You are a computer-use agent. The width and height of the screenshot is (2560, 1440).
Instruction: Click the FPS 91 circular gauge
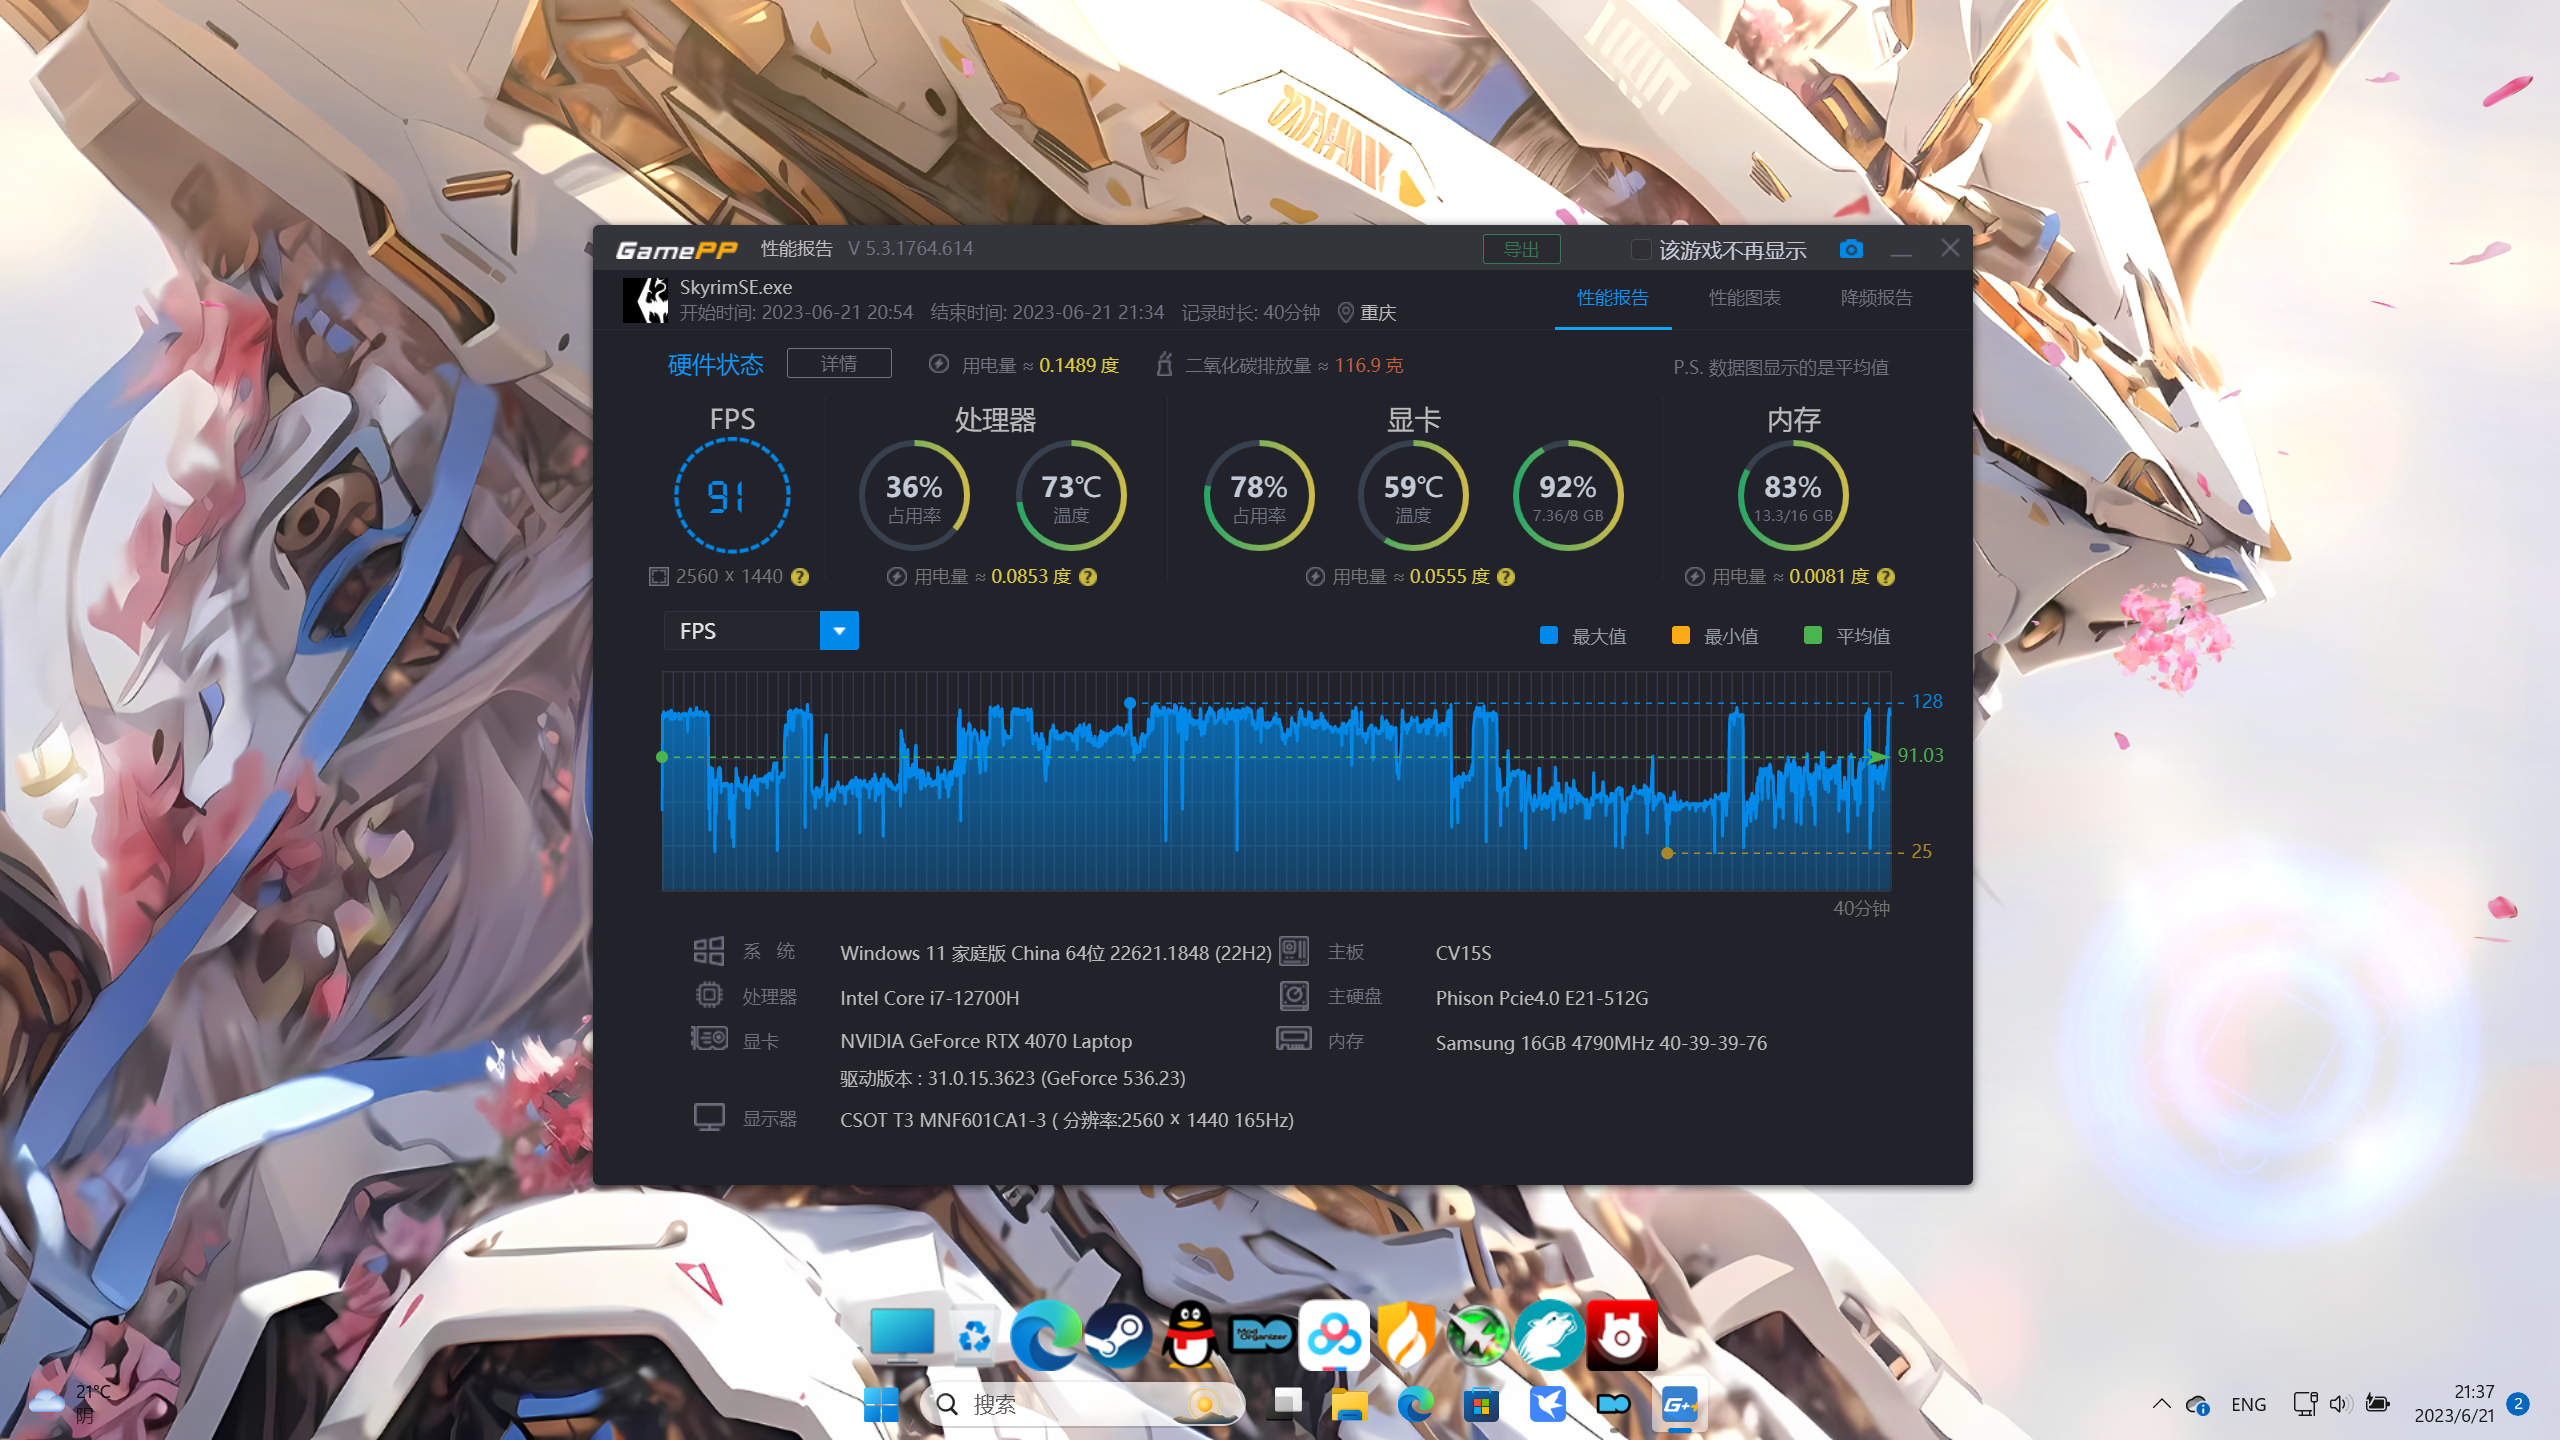tap(732, 495)
